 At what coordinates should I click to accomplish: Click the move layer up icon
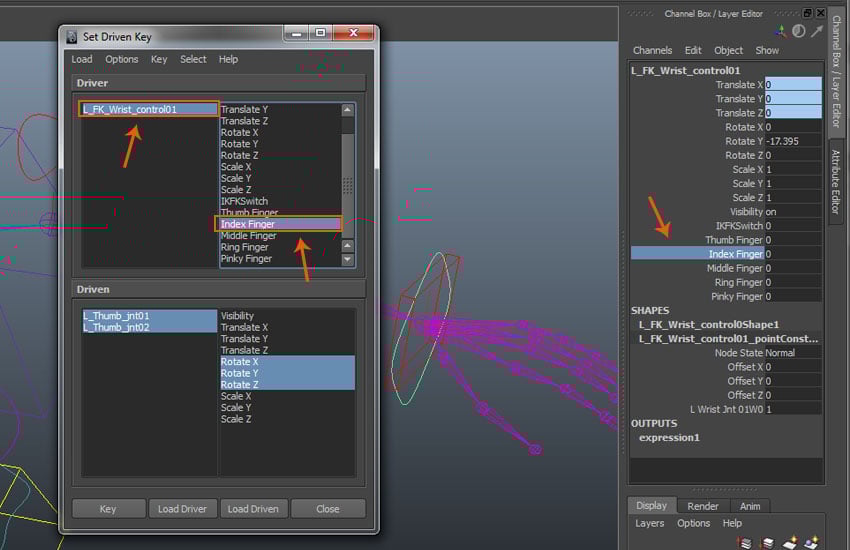click(x=746, y=542)
